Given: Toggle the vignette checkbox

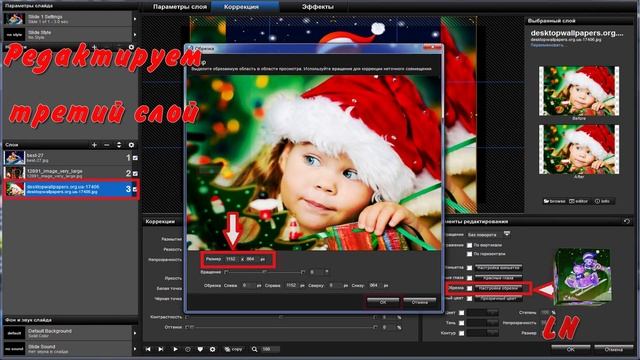Looking at the screenshot, I should (469, 268).
